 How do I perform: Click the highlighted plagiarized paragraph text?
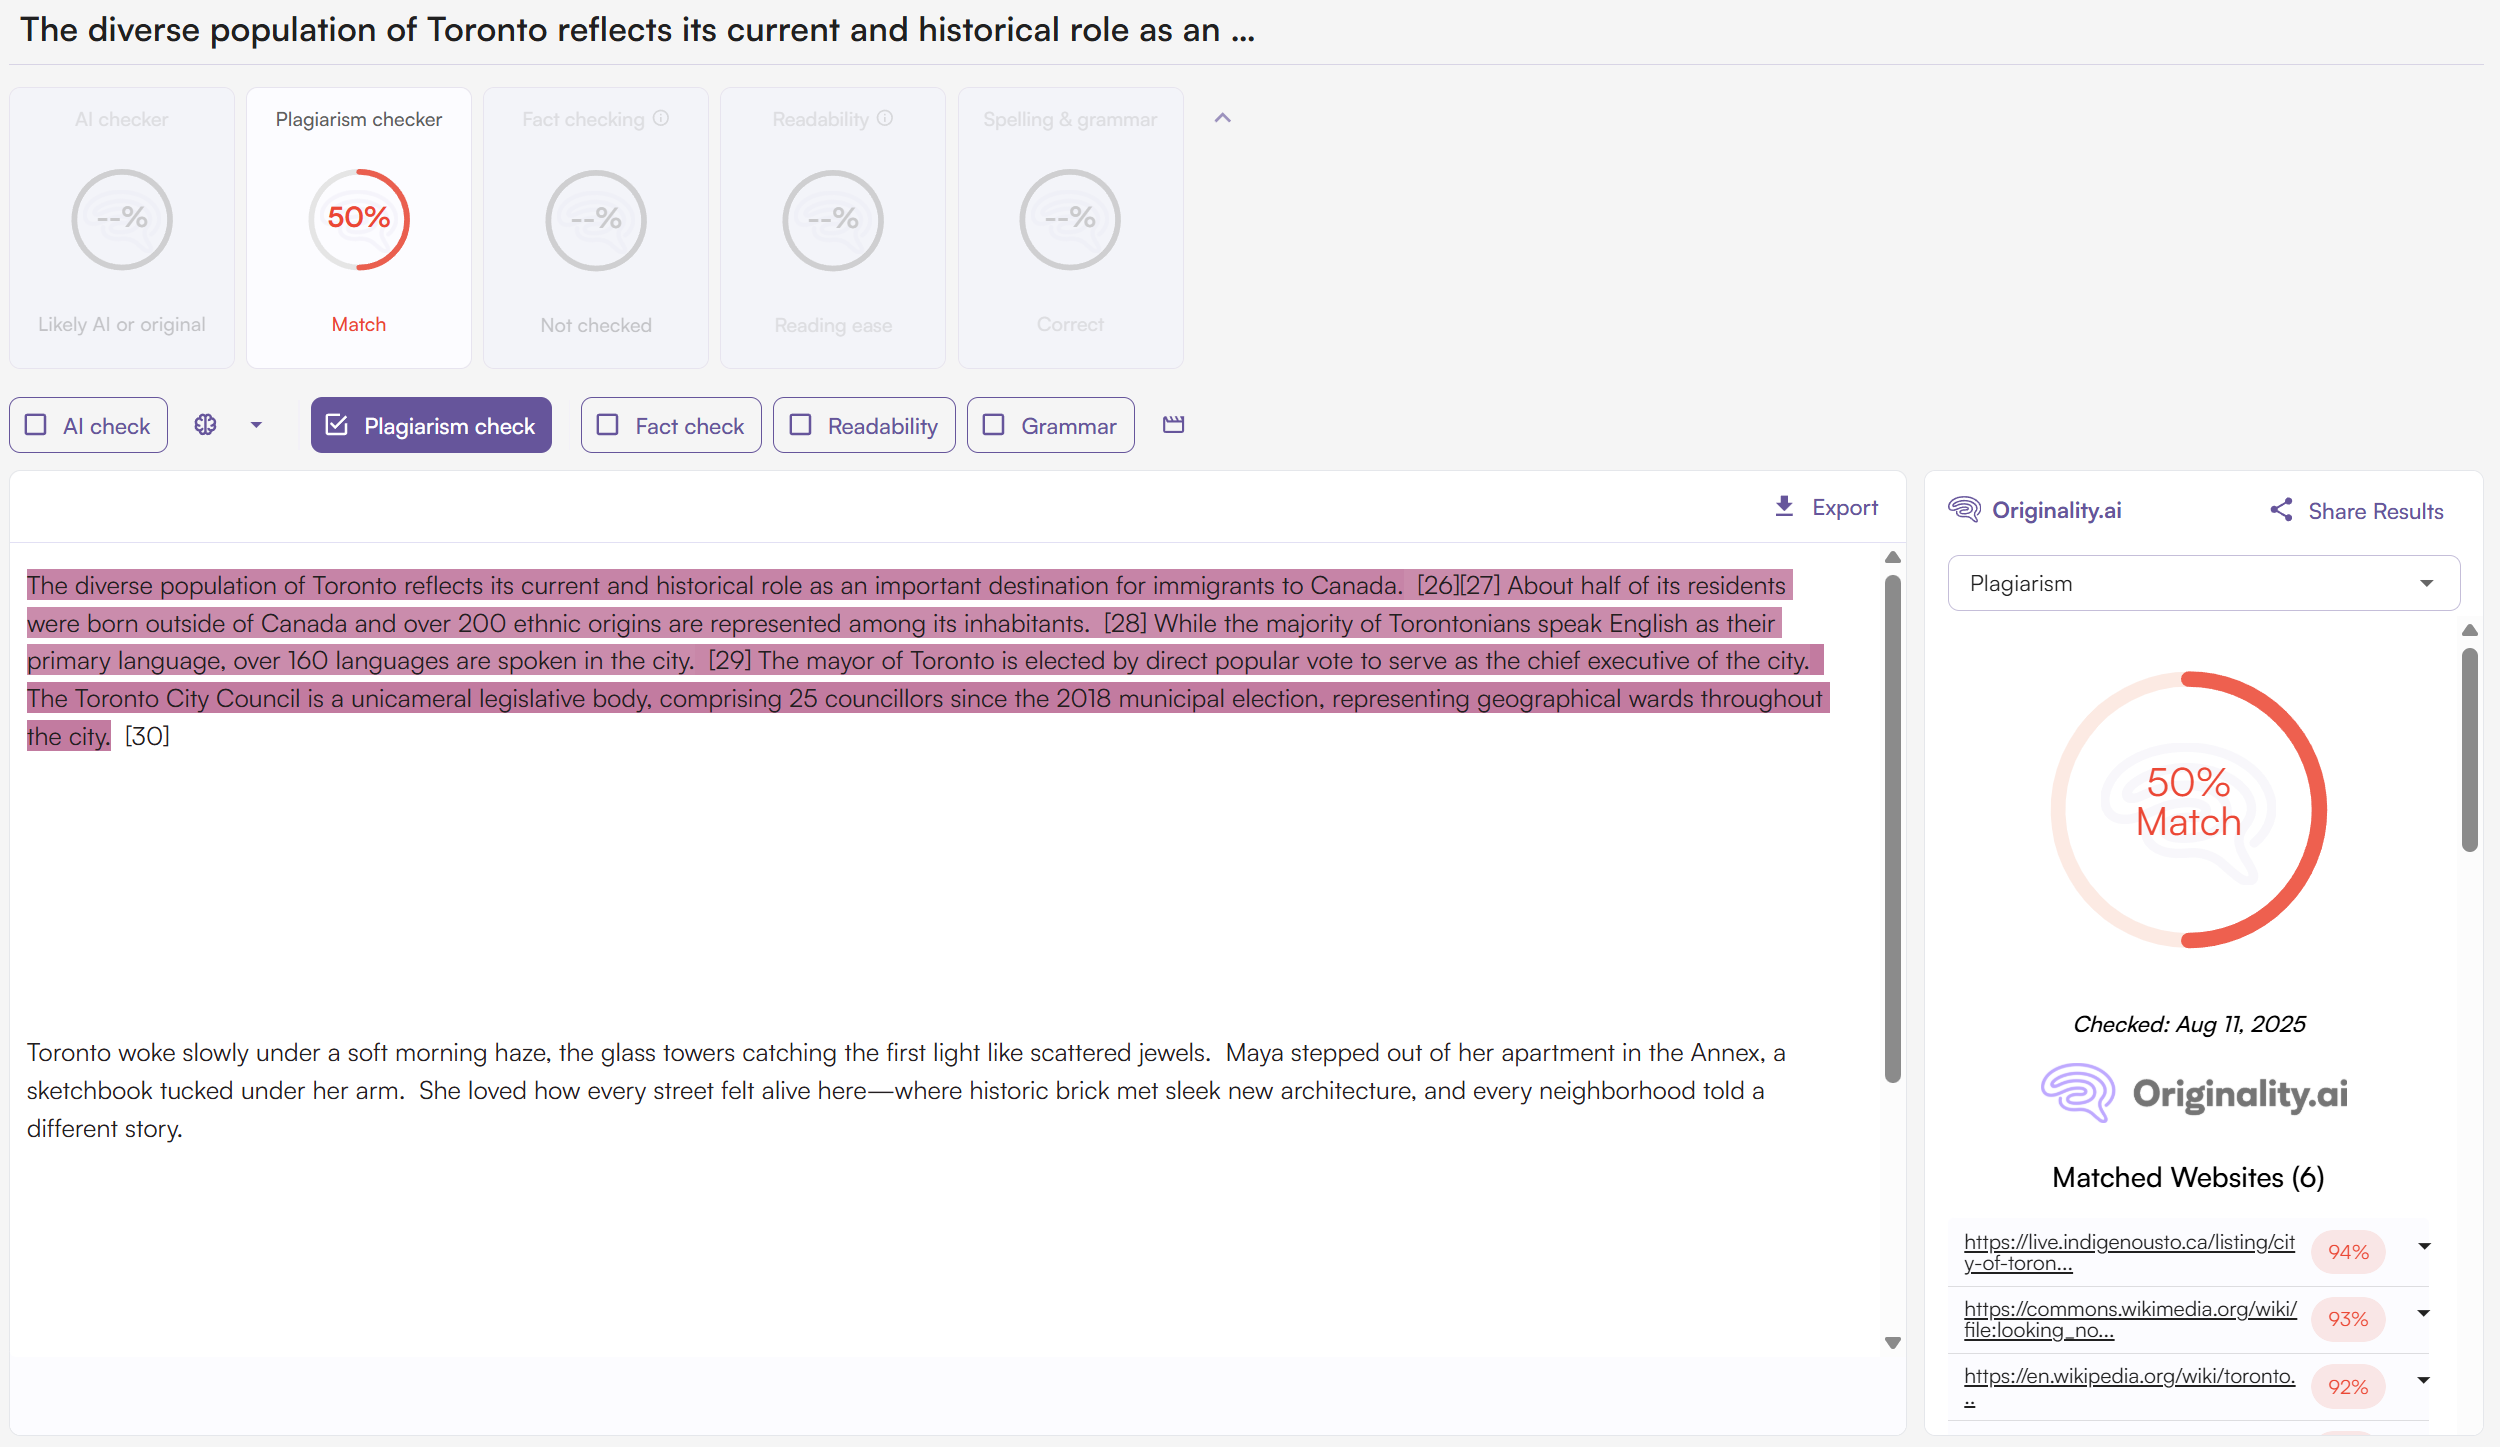click(928, 660)
